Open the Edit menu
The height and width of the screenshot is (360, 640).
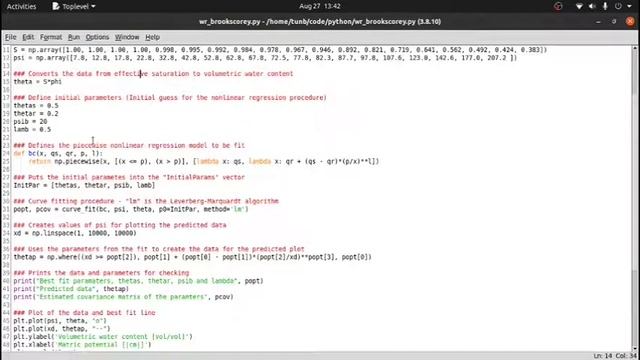point(28,37)
